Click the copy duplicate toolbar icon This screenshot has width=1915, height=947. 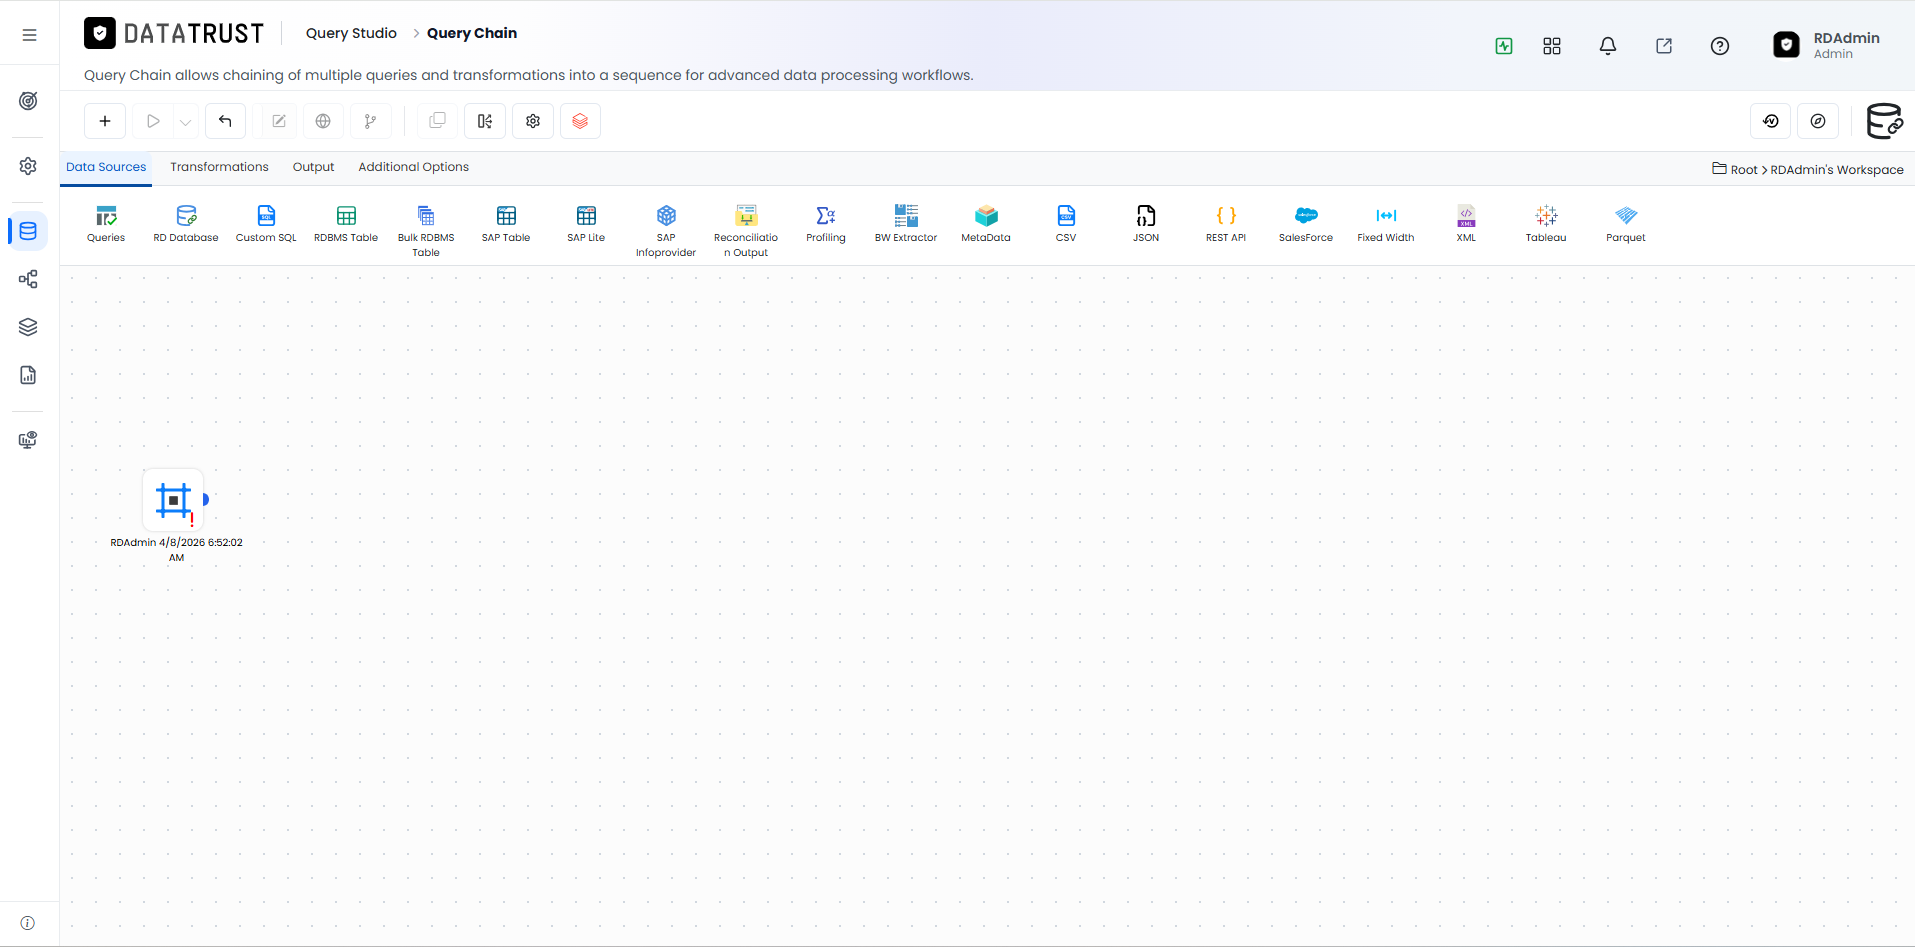(437, 121)
